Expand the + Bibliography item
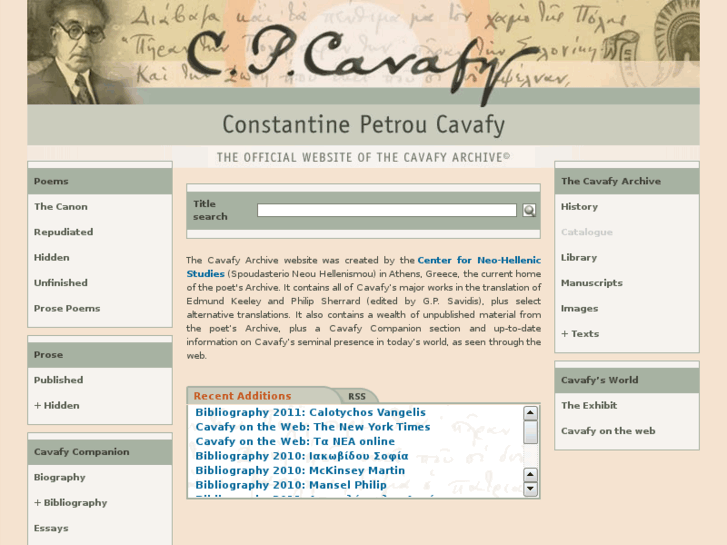 [70, 503]
